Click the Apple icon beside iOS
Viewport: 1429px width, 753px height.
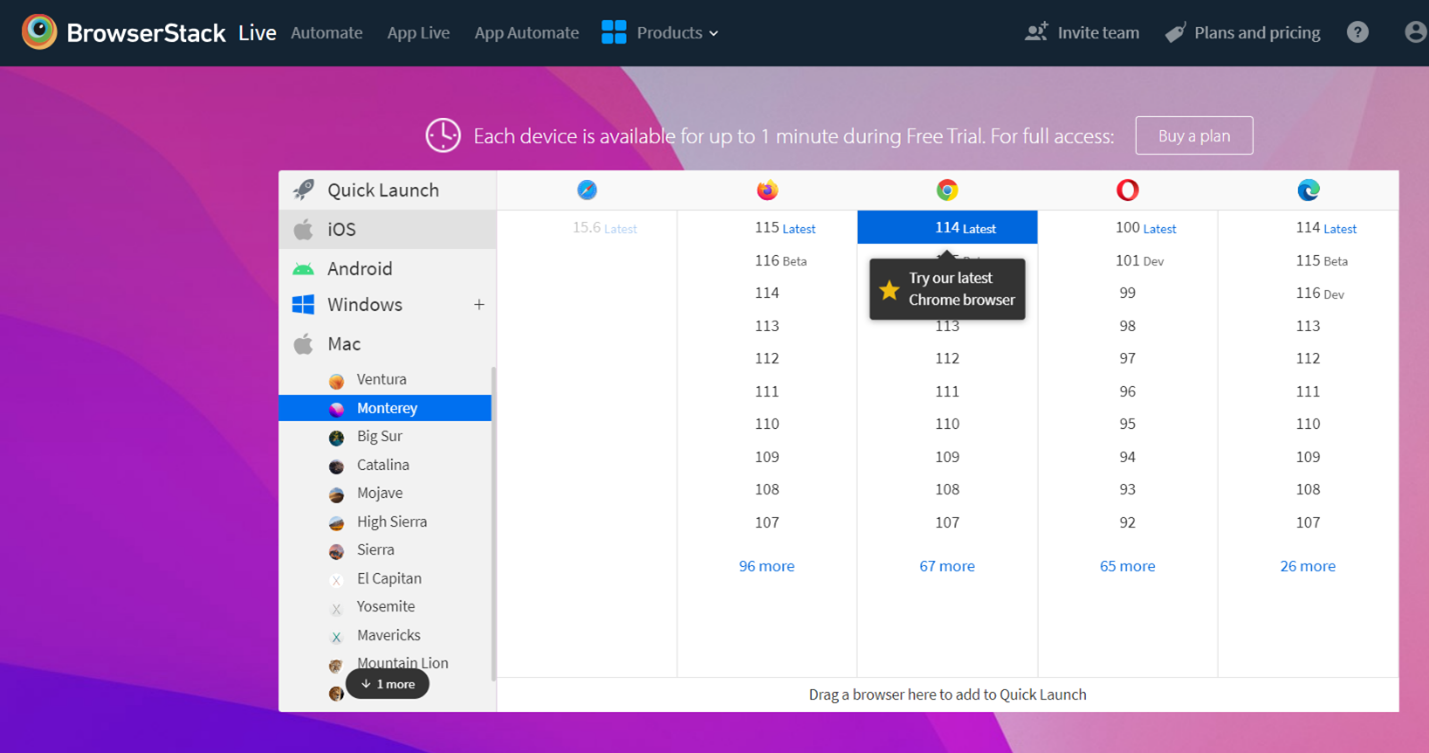tap(303, 229)
